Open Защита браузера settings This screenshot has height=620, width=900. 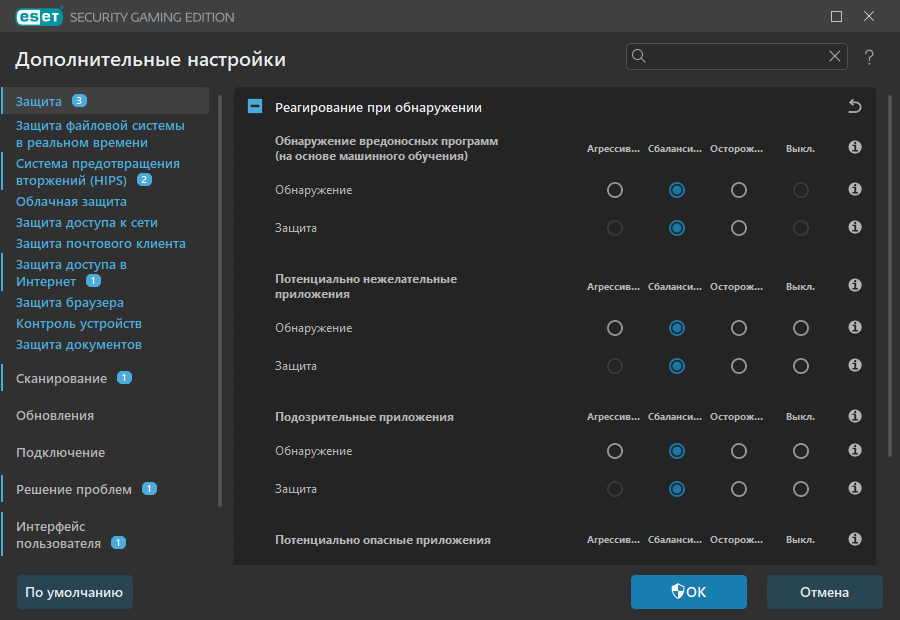(69, 303)
